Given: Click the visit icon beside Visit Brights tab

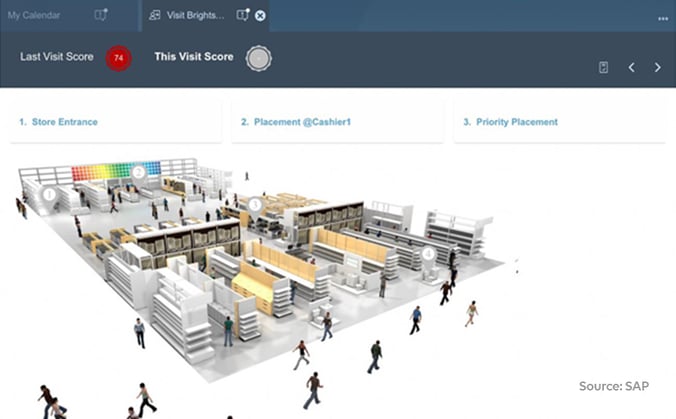Looking at the screenshot, I should tap(154, 15).
